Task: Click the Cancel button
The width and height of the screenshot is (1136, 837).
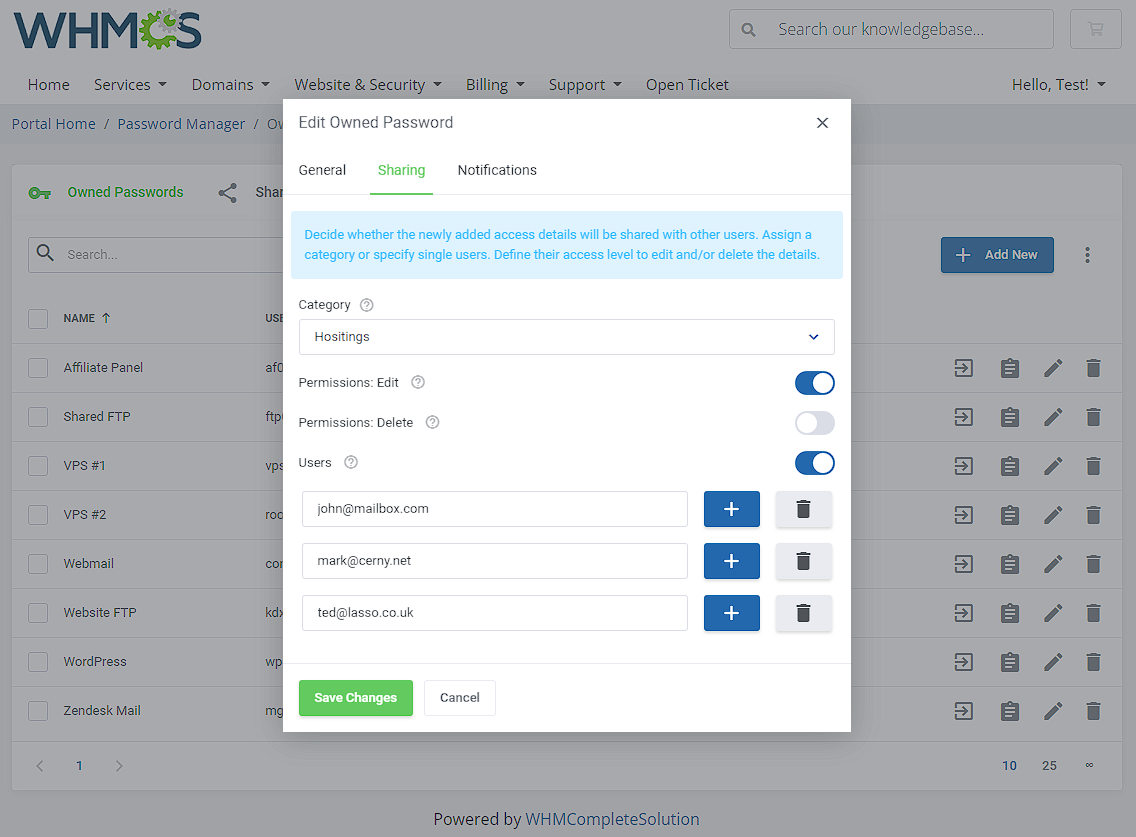Action: (x=459, y=698)
